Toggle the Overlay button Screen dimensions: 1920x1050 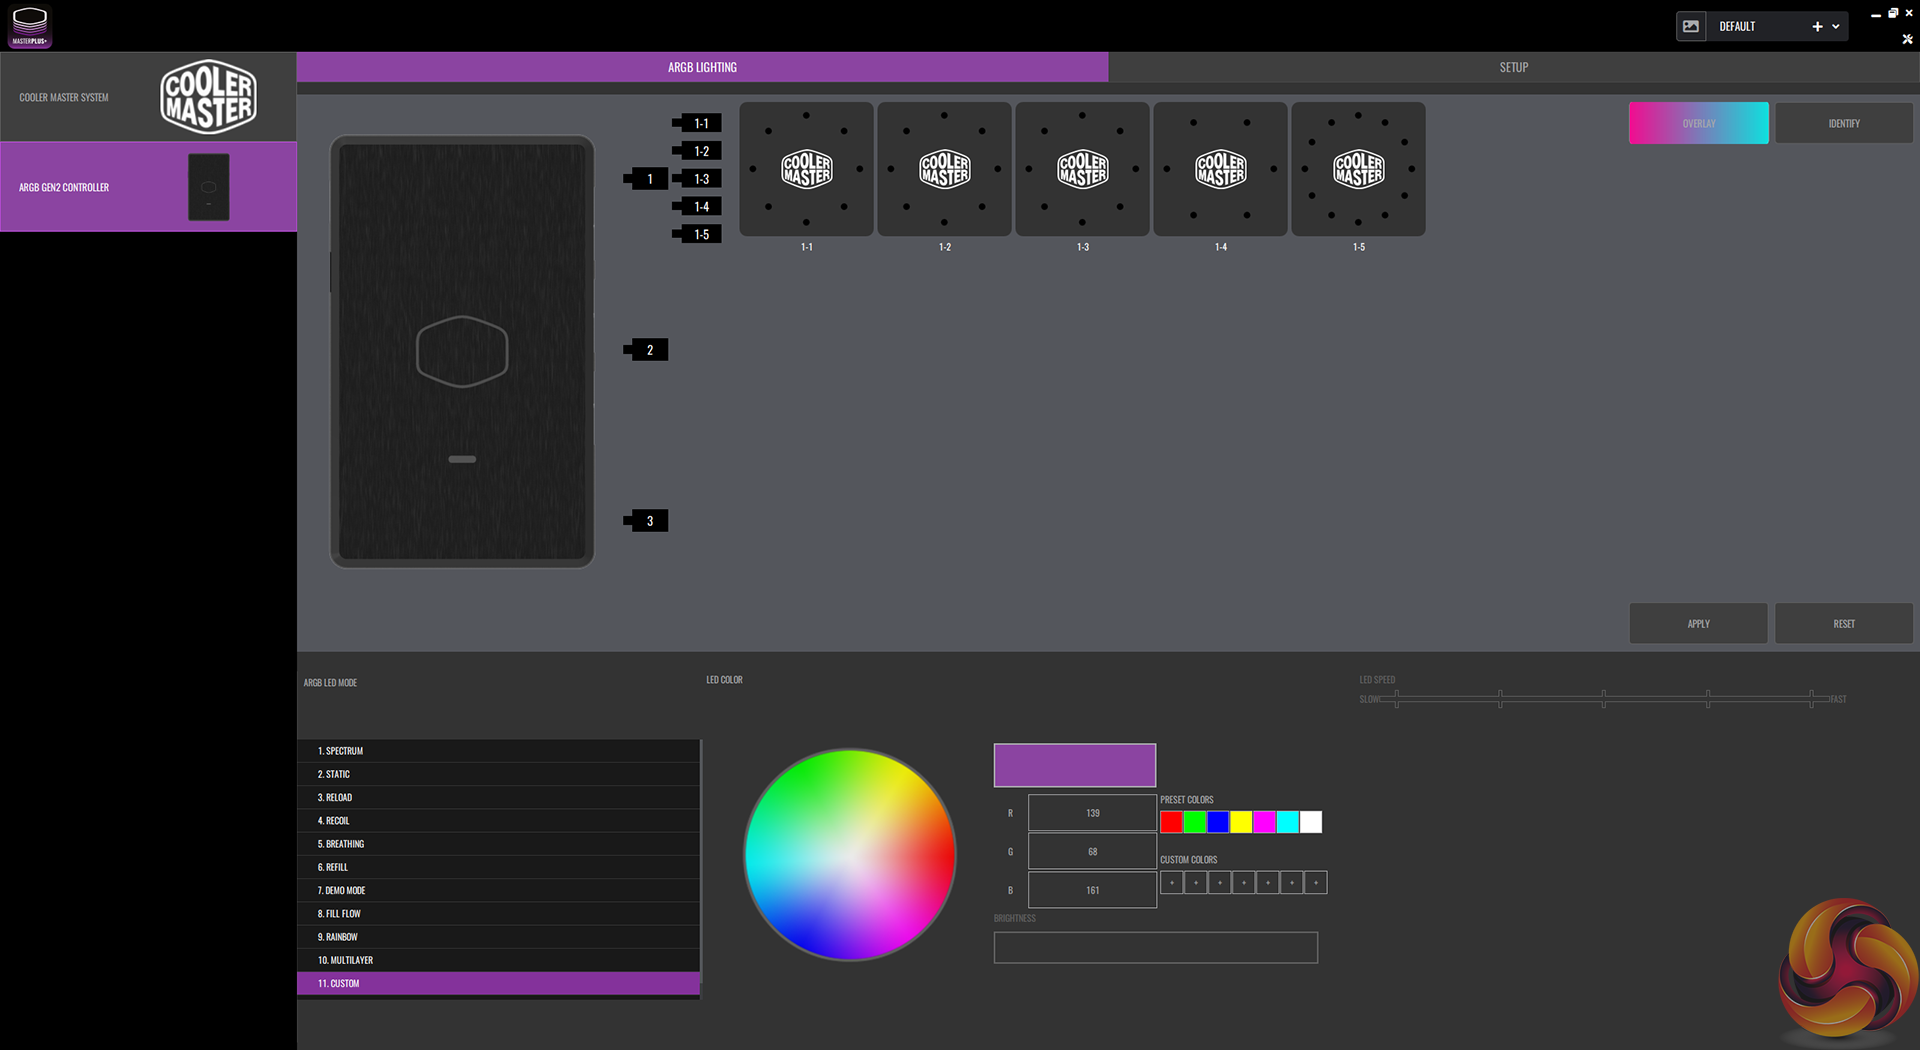pyautogui.click(x=1698, y=123)
